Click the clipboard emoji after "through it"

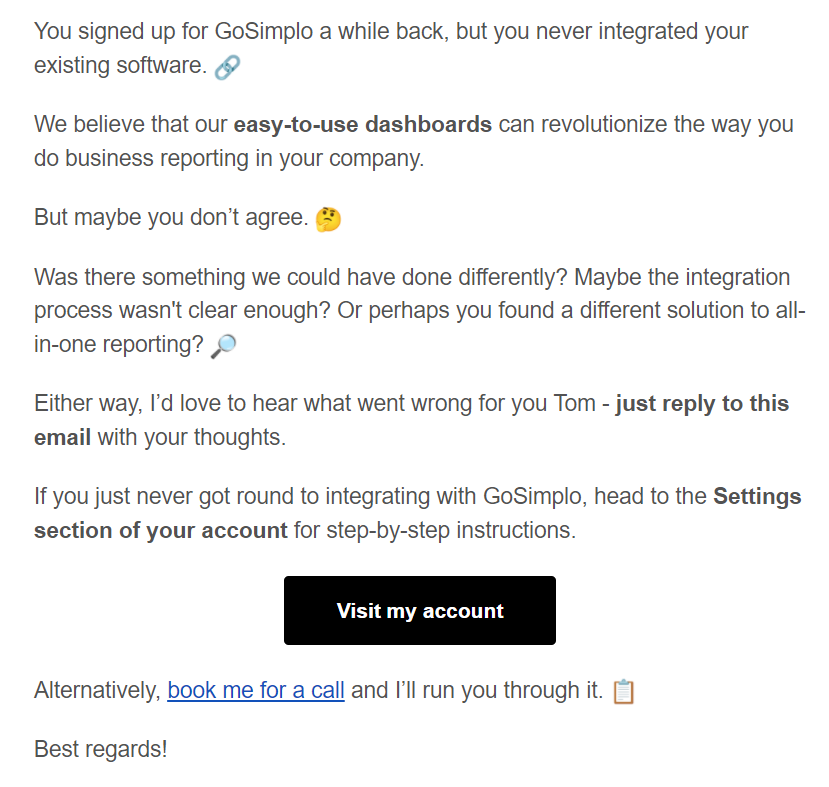(x=623, y=691)
